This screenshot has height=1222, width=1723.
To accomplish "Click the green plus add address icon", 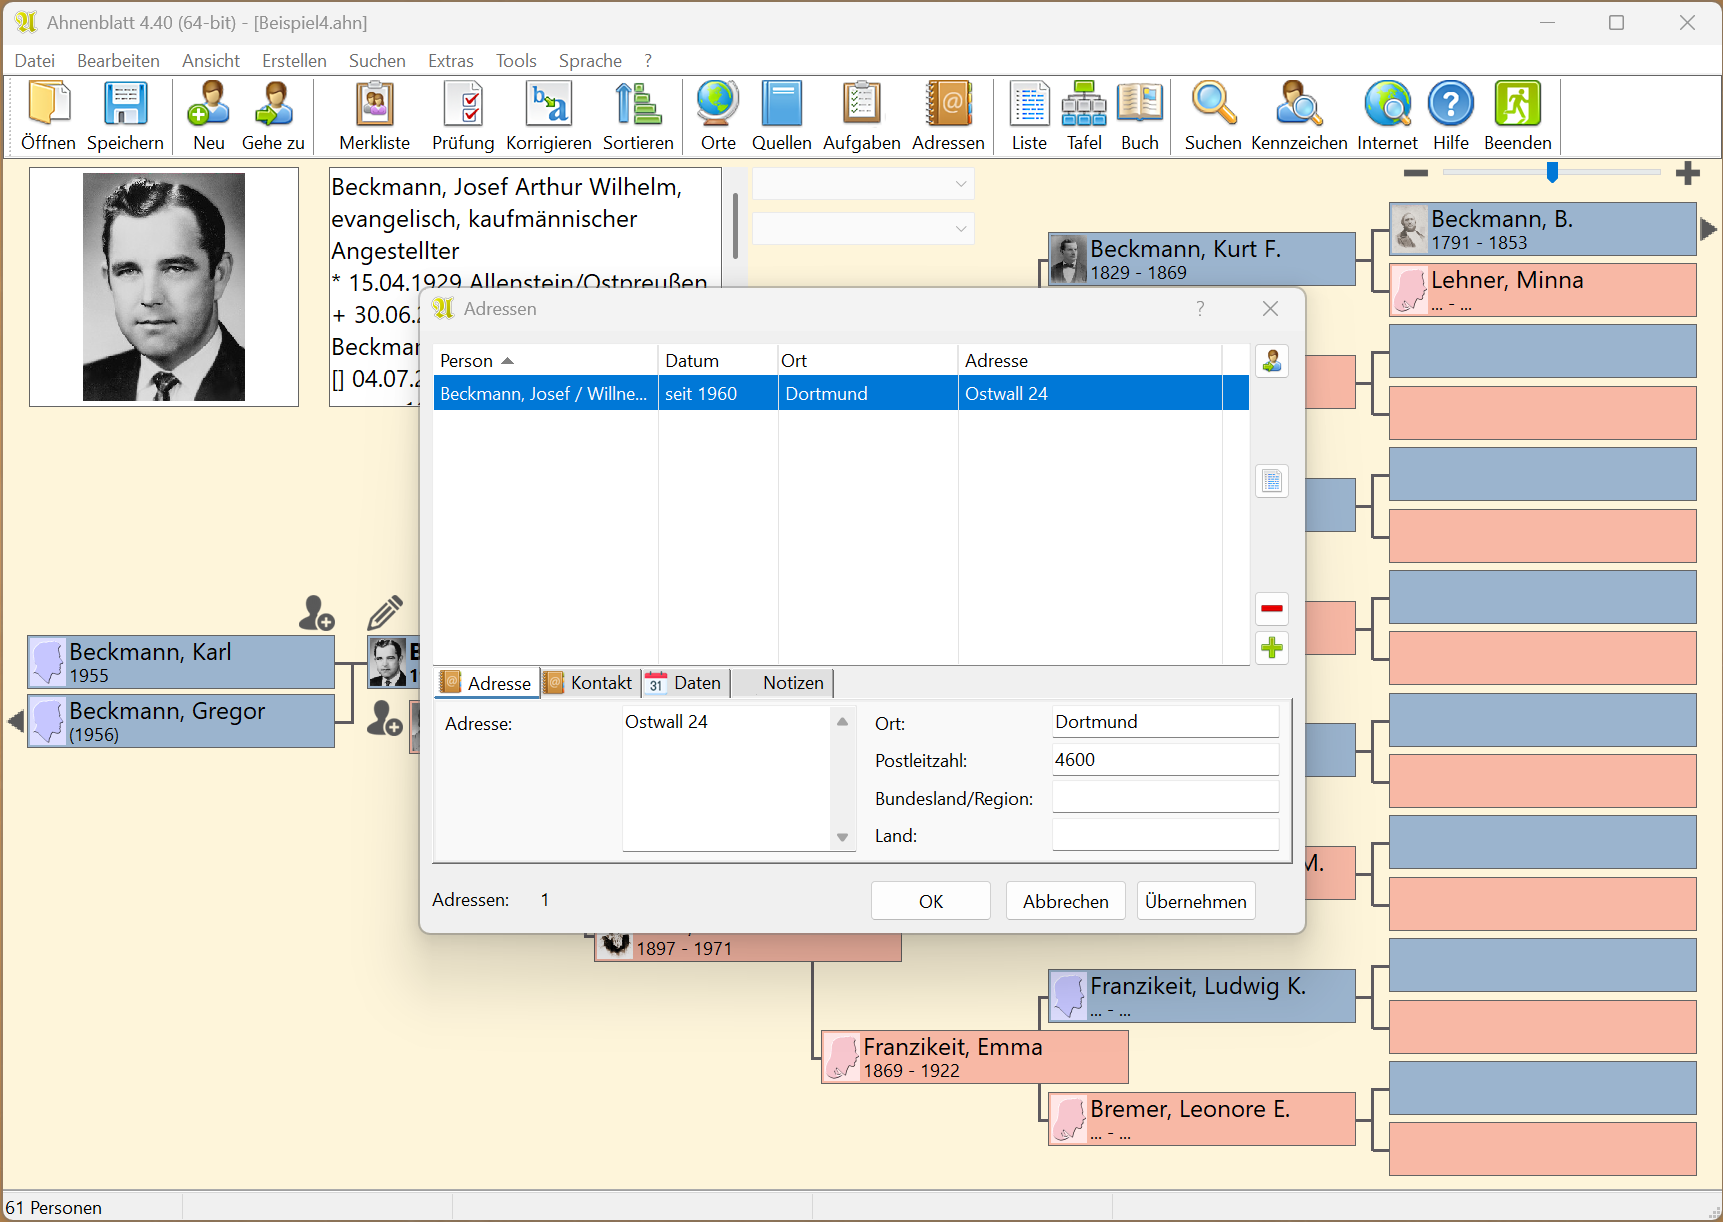I will click(1271, 648).
